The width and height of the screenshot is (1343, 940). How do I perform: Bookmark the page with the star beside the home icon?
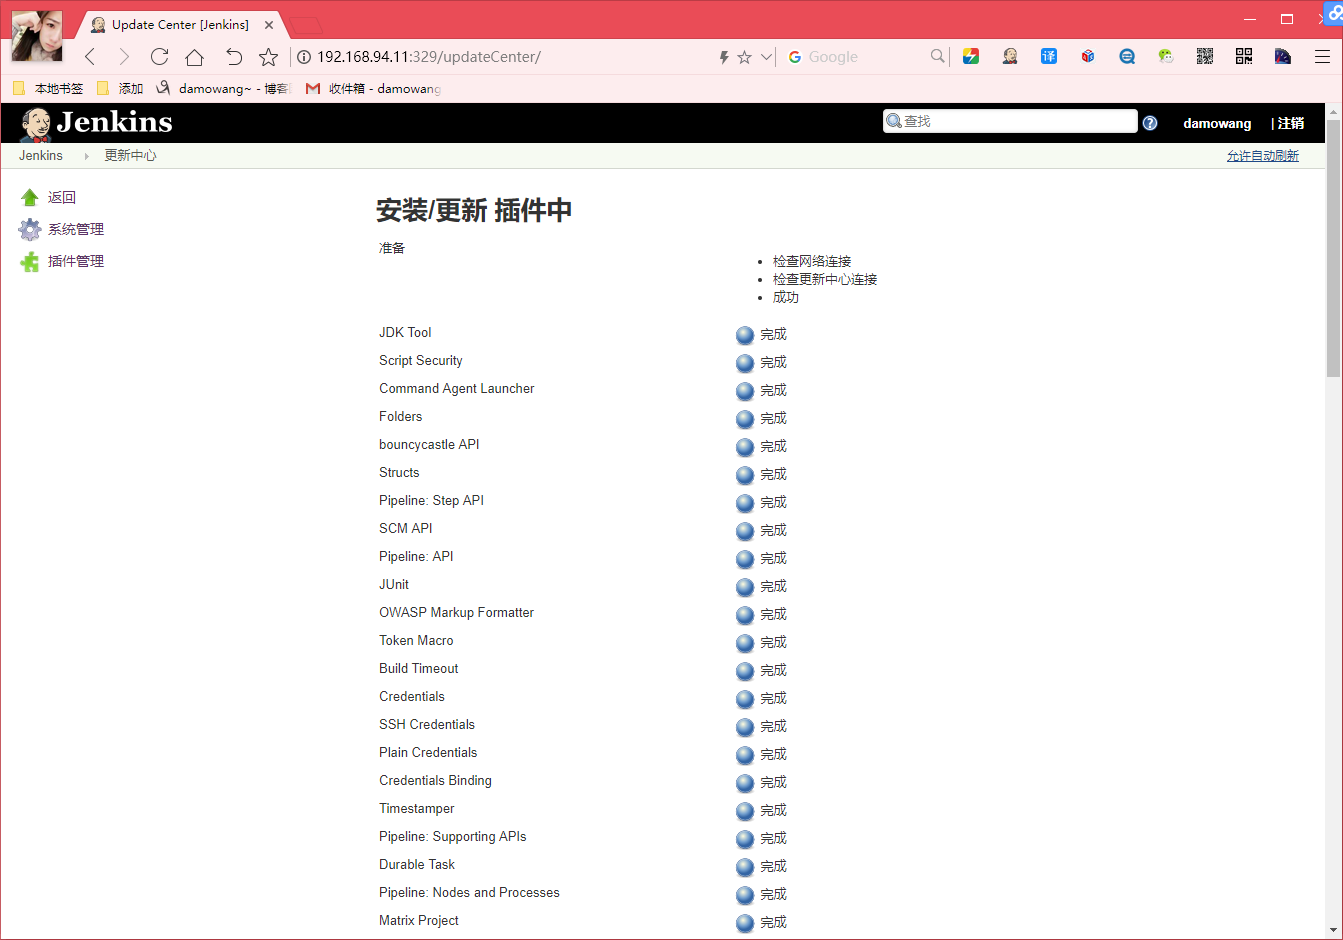click(x=268, y=57)
